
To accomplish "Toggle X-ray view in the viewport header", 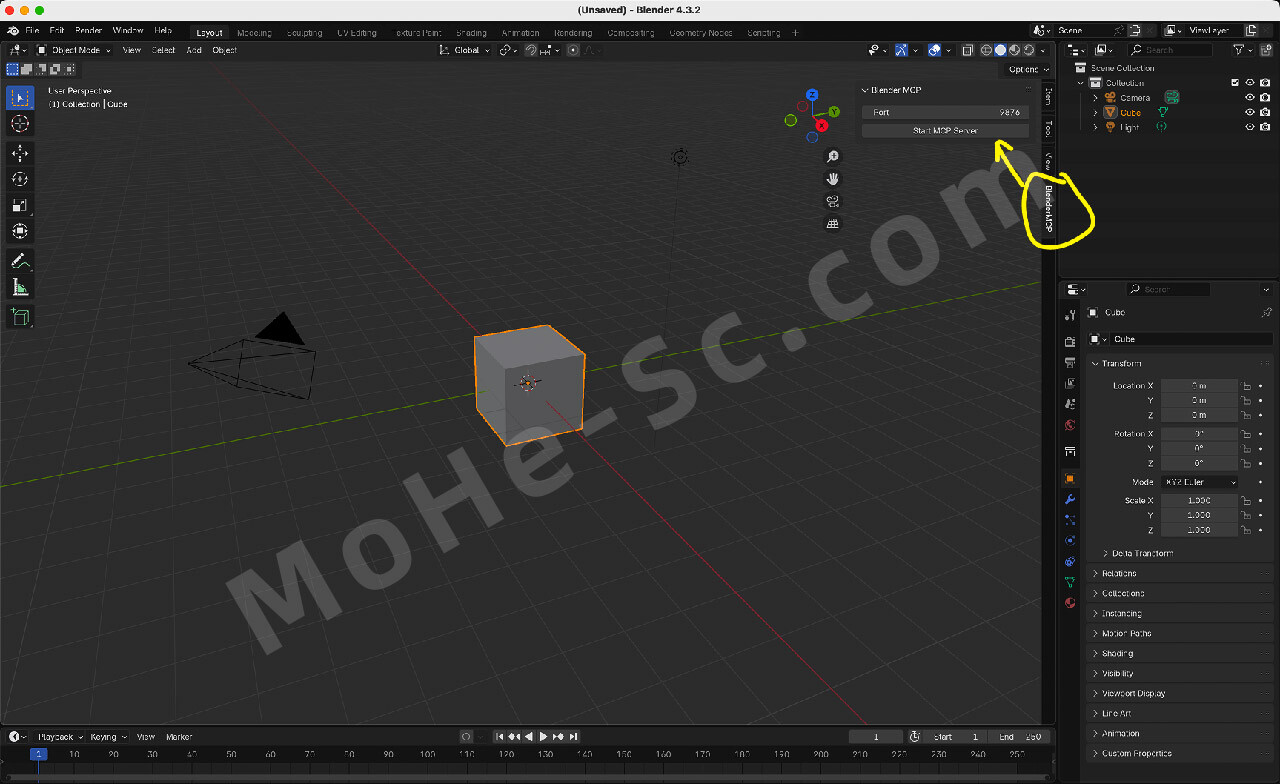I will [968, 50].
